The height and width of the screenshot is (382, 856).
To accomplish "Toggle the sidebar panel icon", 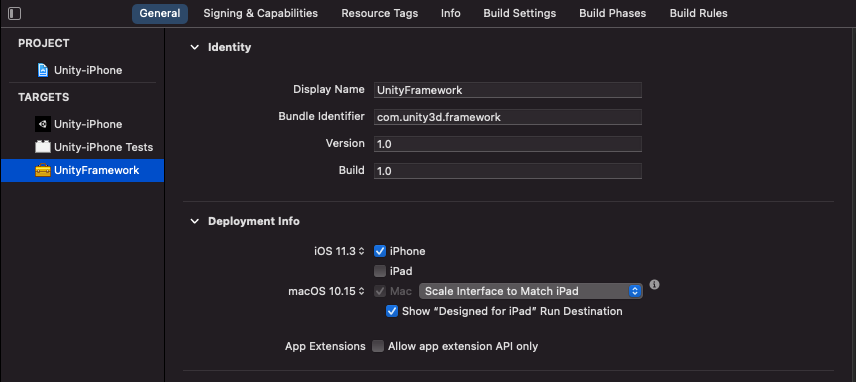I will coord(15,13).
